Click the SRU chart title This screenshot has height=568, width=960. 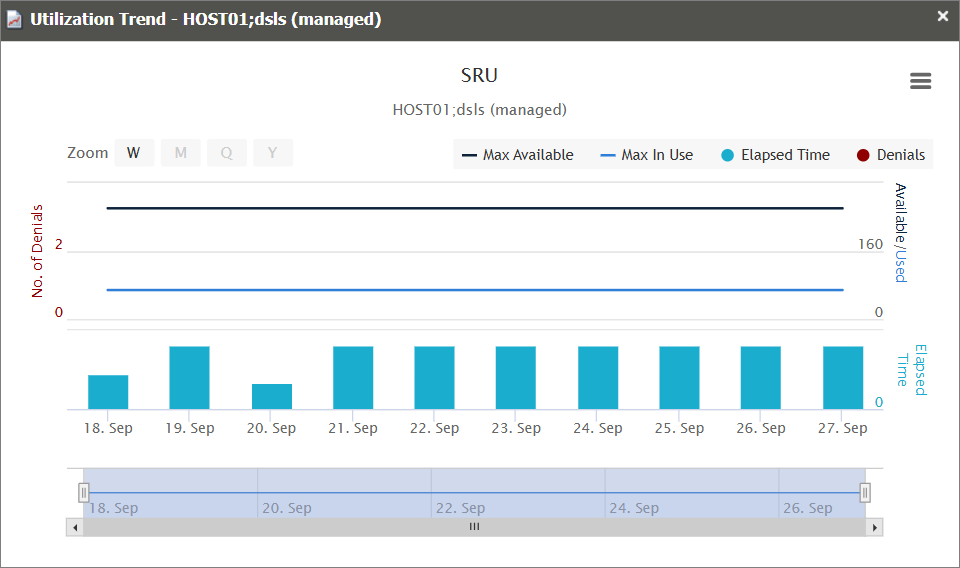[479, 75]
